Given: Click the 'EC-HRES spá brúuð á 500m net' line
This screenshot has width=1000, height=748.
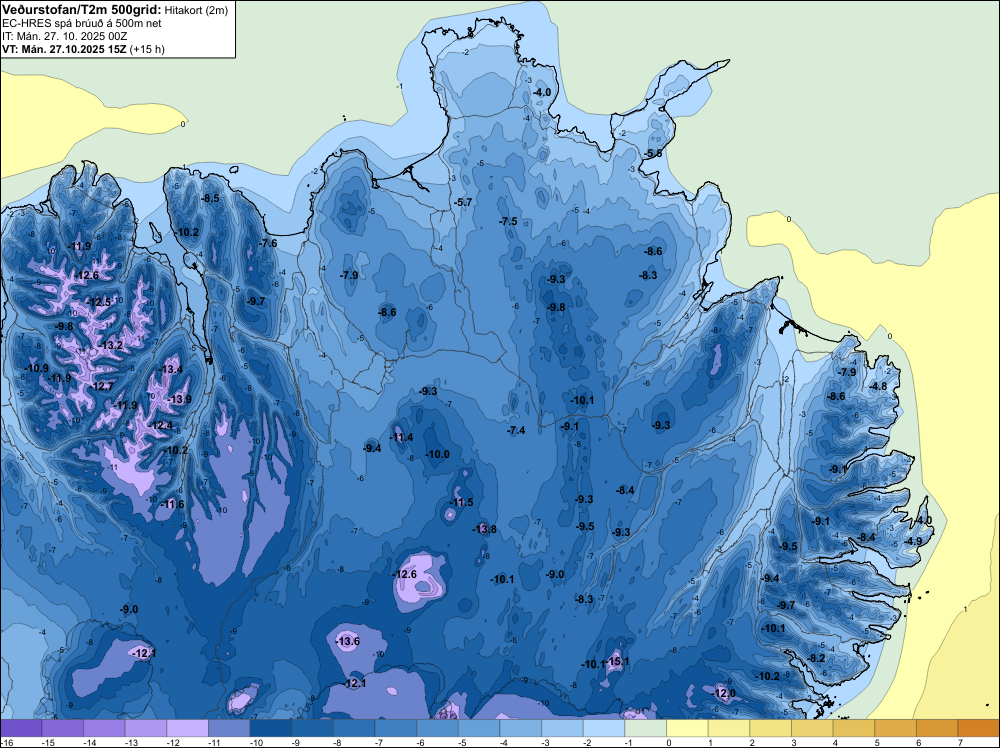Looking at the screenshot, I should (82, 23).
